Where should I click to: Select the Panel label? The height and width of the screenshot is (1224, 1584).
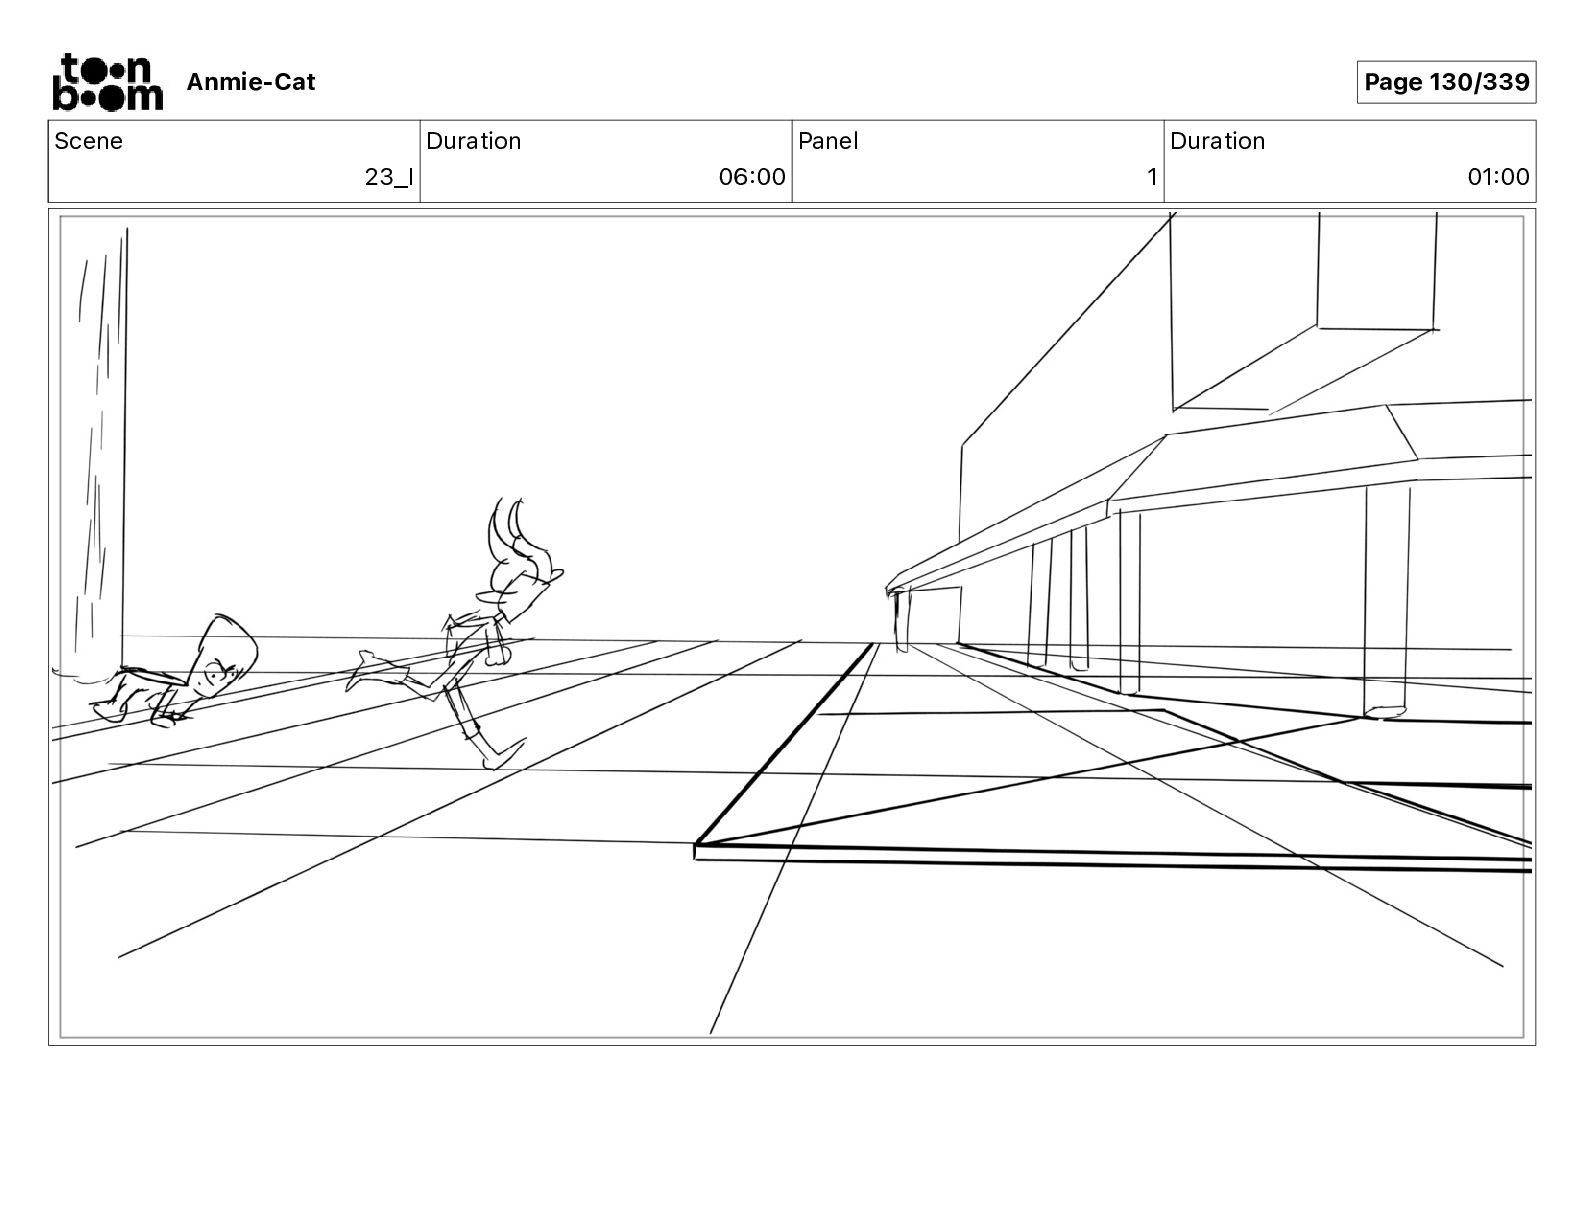coord(828,141)
